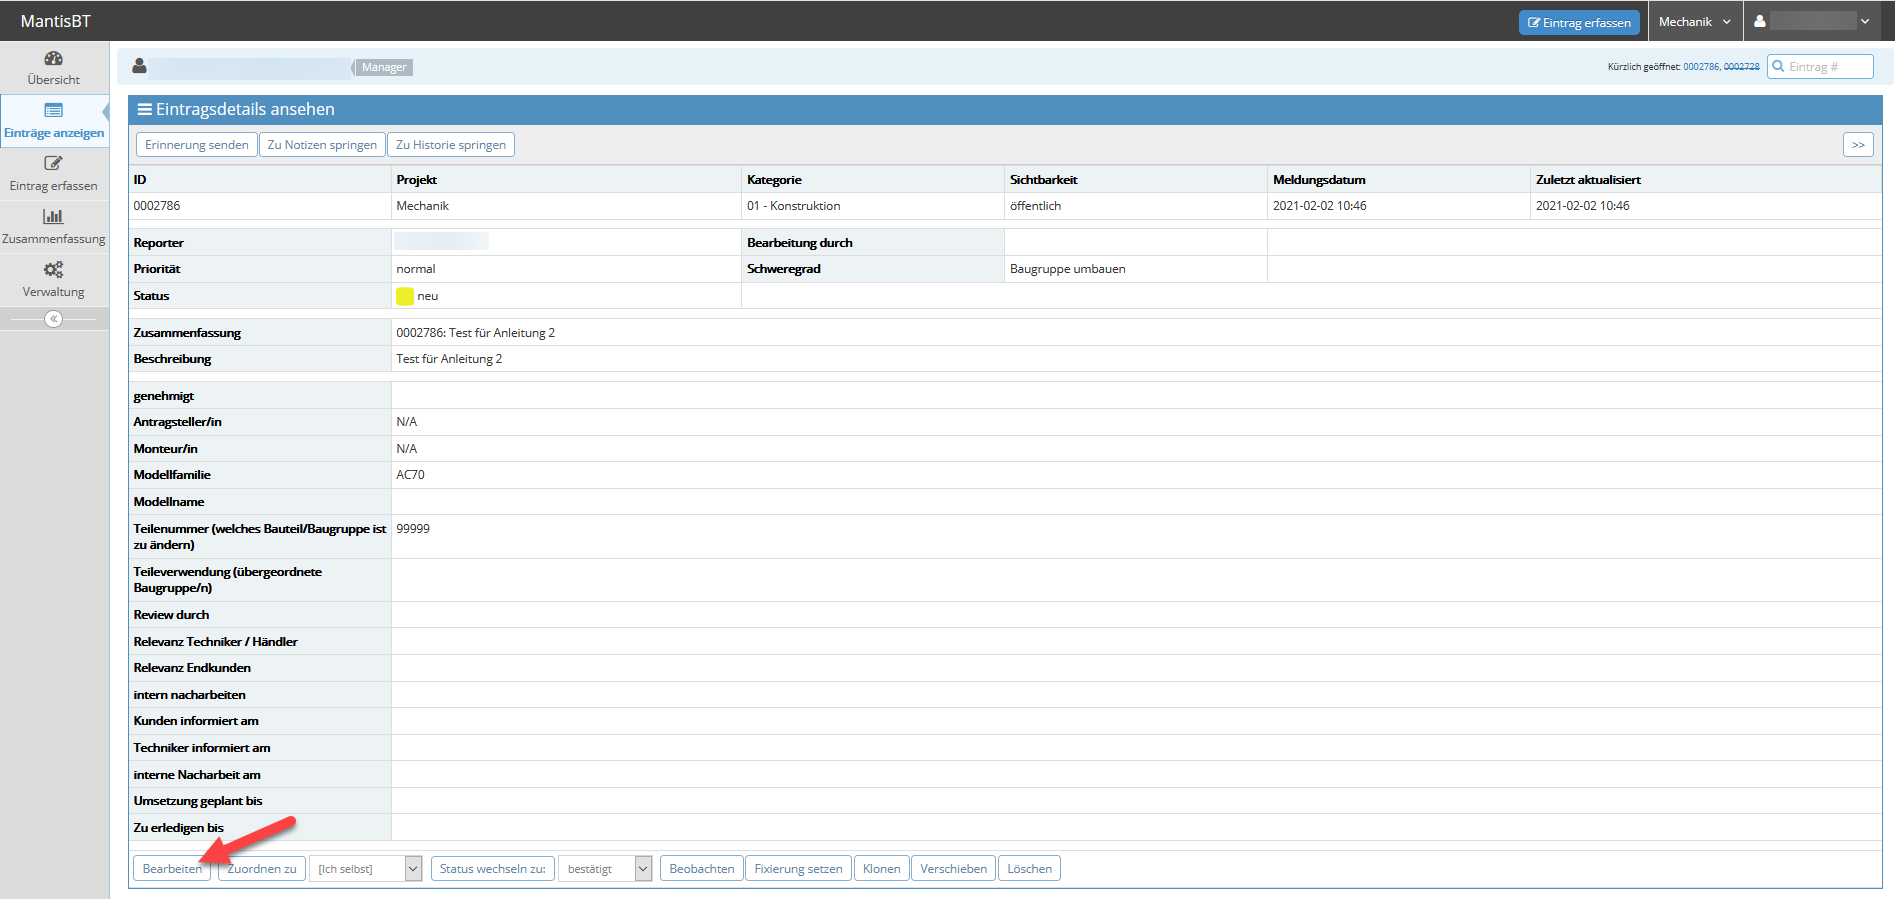1895x899 pixels.
Task: Open Verwaltung gears icon
Action: [x=54, y=270]
